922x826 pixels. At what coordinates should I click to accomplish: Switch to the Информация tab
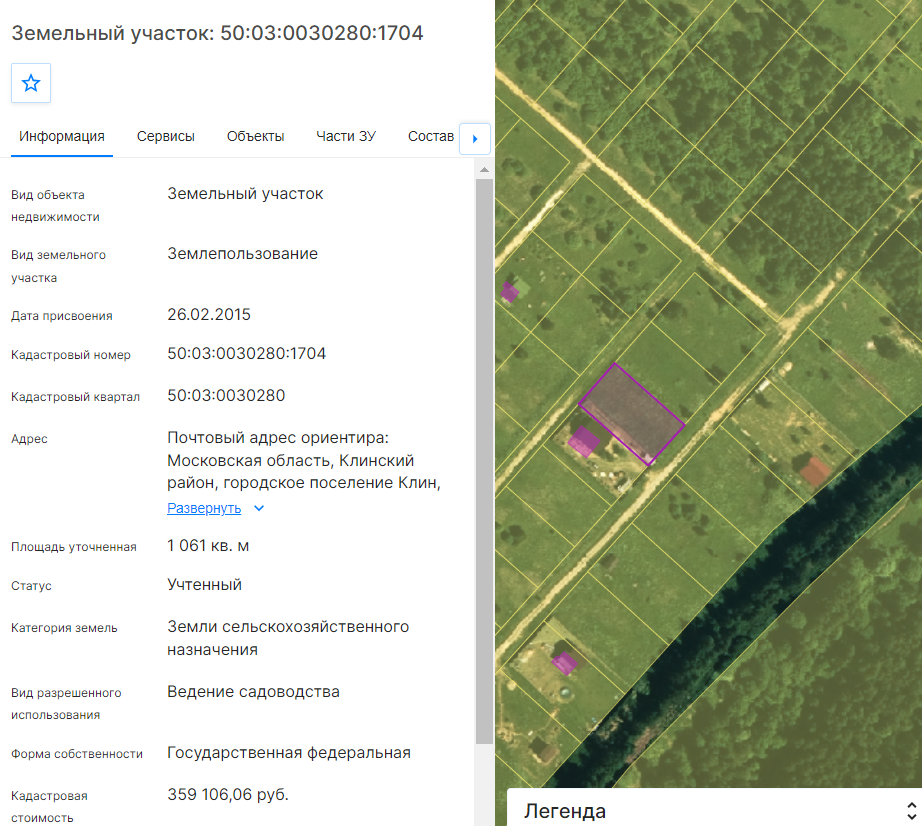[x=62, y=136]
